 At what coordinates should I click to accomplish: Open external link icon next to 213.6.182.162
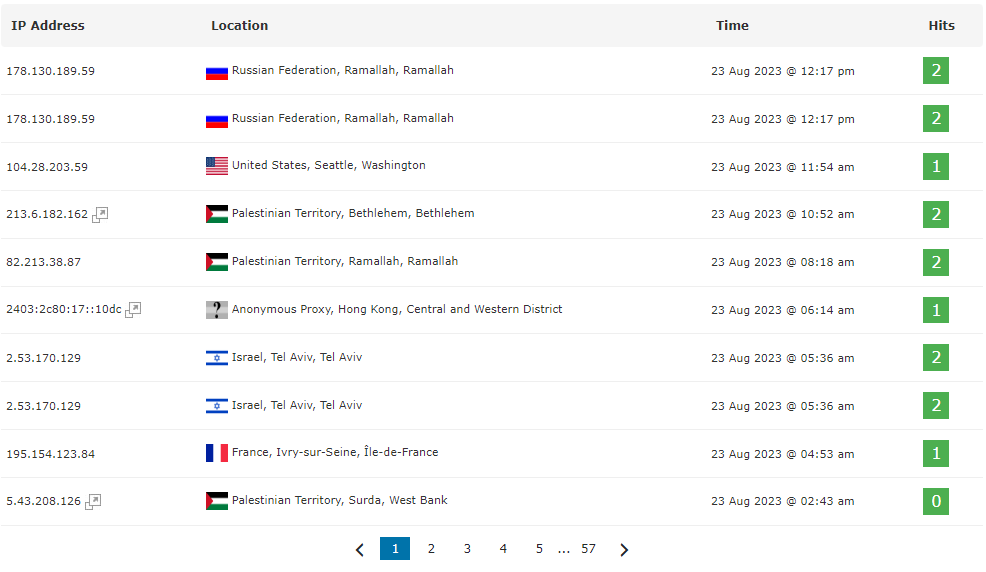click(x=100, y=215)
